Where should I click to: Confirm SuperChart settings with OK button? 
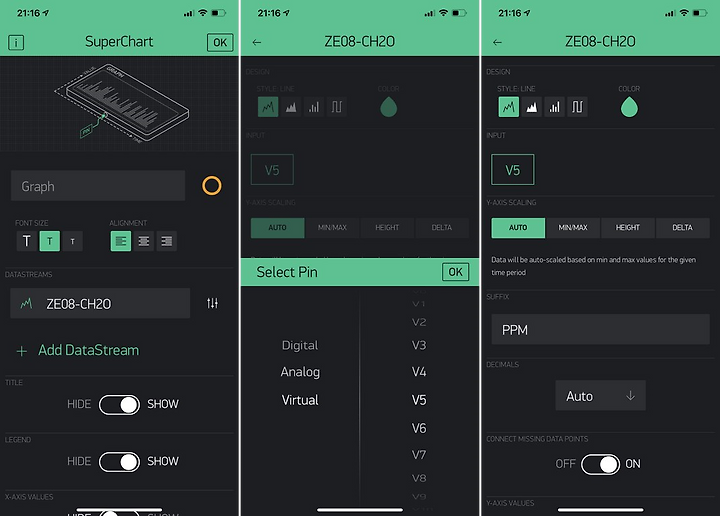(220, 43)
